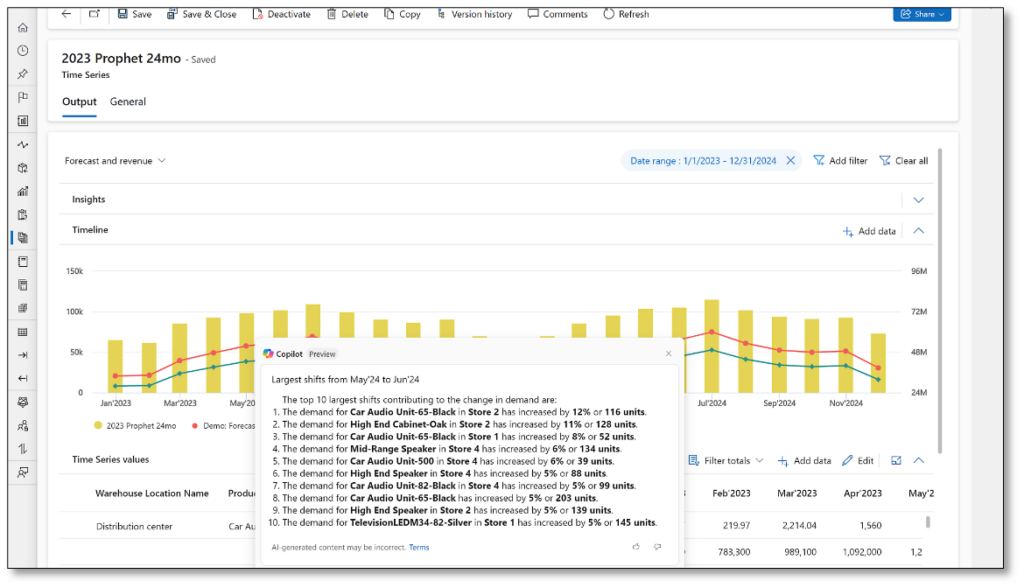Open Recent items clock icon in sidebar
The image size is (1024, 588).
22,50
